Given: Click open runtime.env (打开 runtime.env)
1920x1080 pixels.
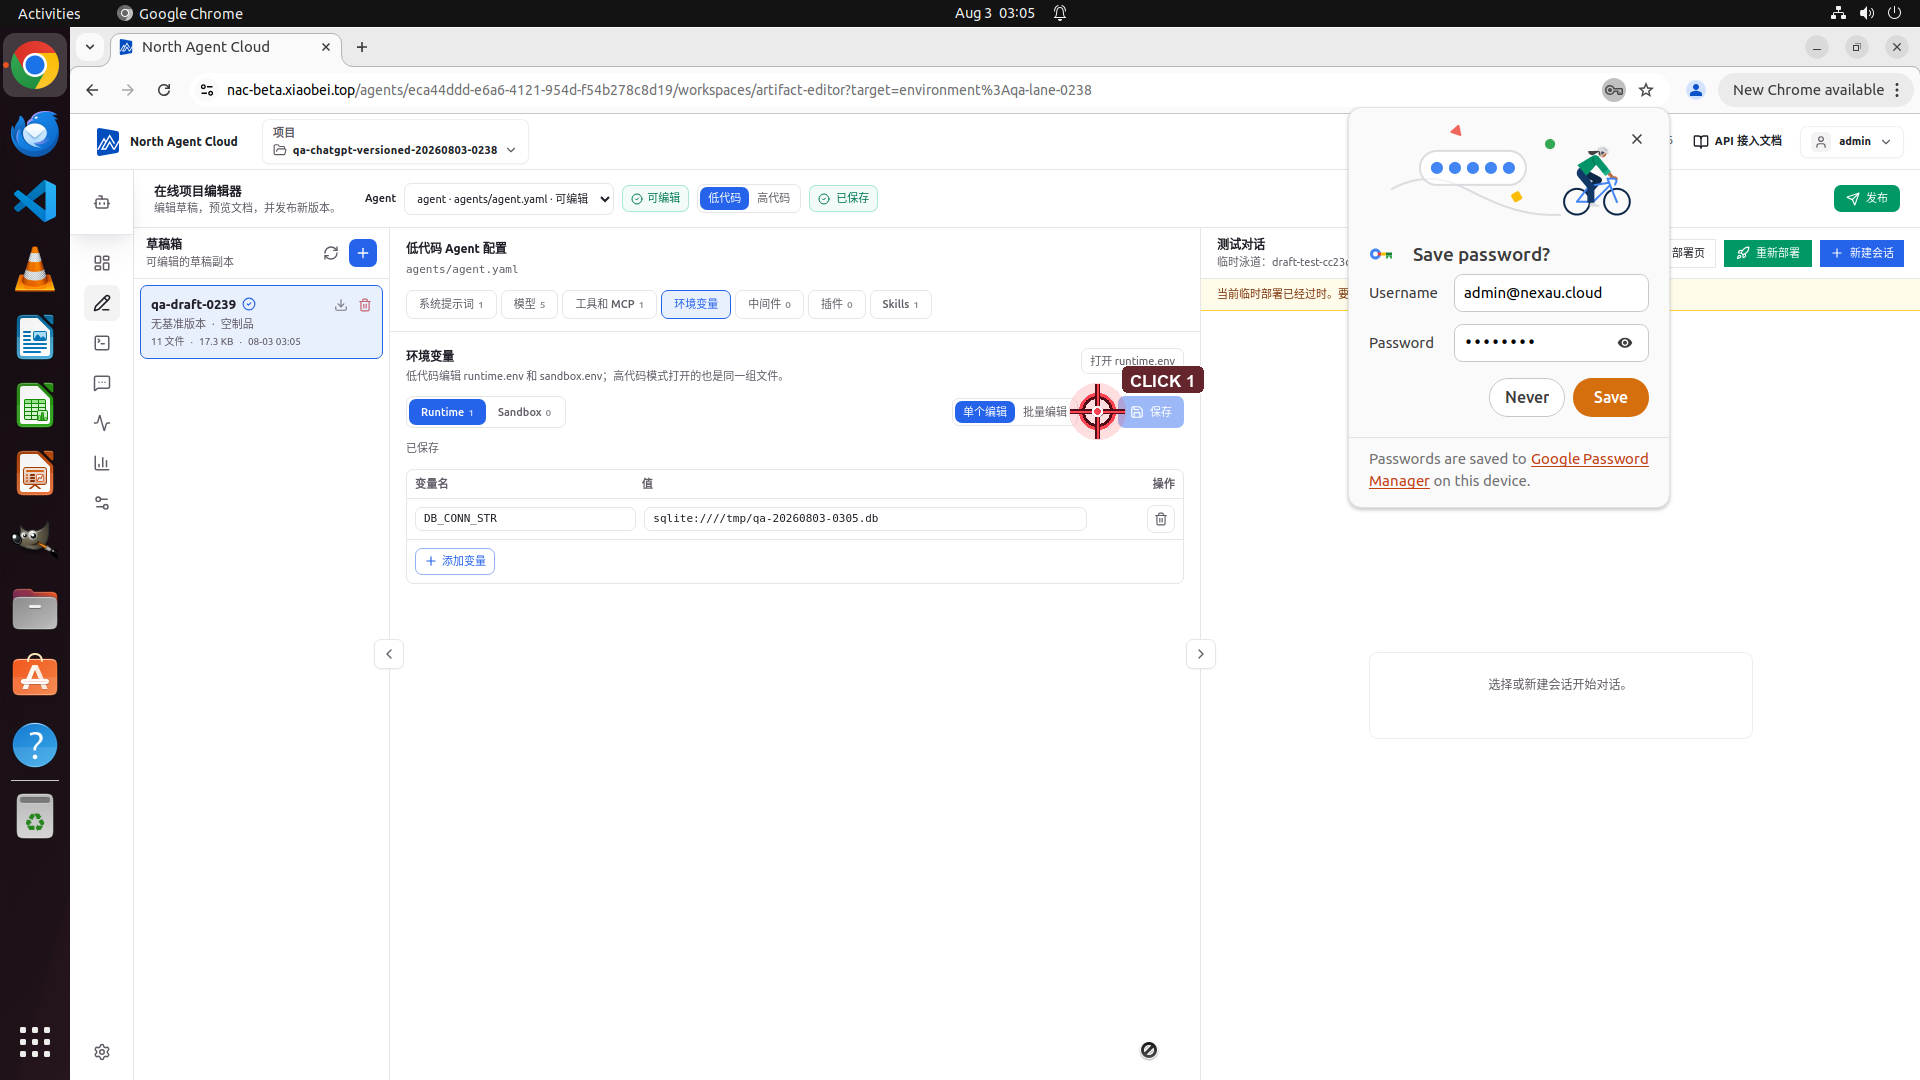Looking at the screenshot, I should 1132,360.
